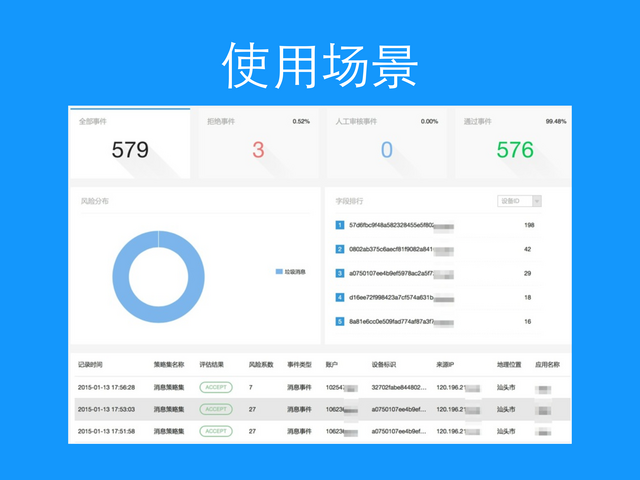Image resolution: width=640 pixels, height=480 pixels.
Task: Select the 全部事件 579 card
Action: (130, 143)
